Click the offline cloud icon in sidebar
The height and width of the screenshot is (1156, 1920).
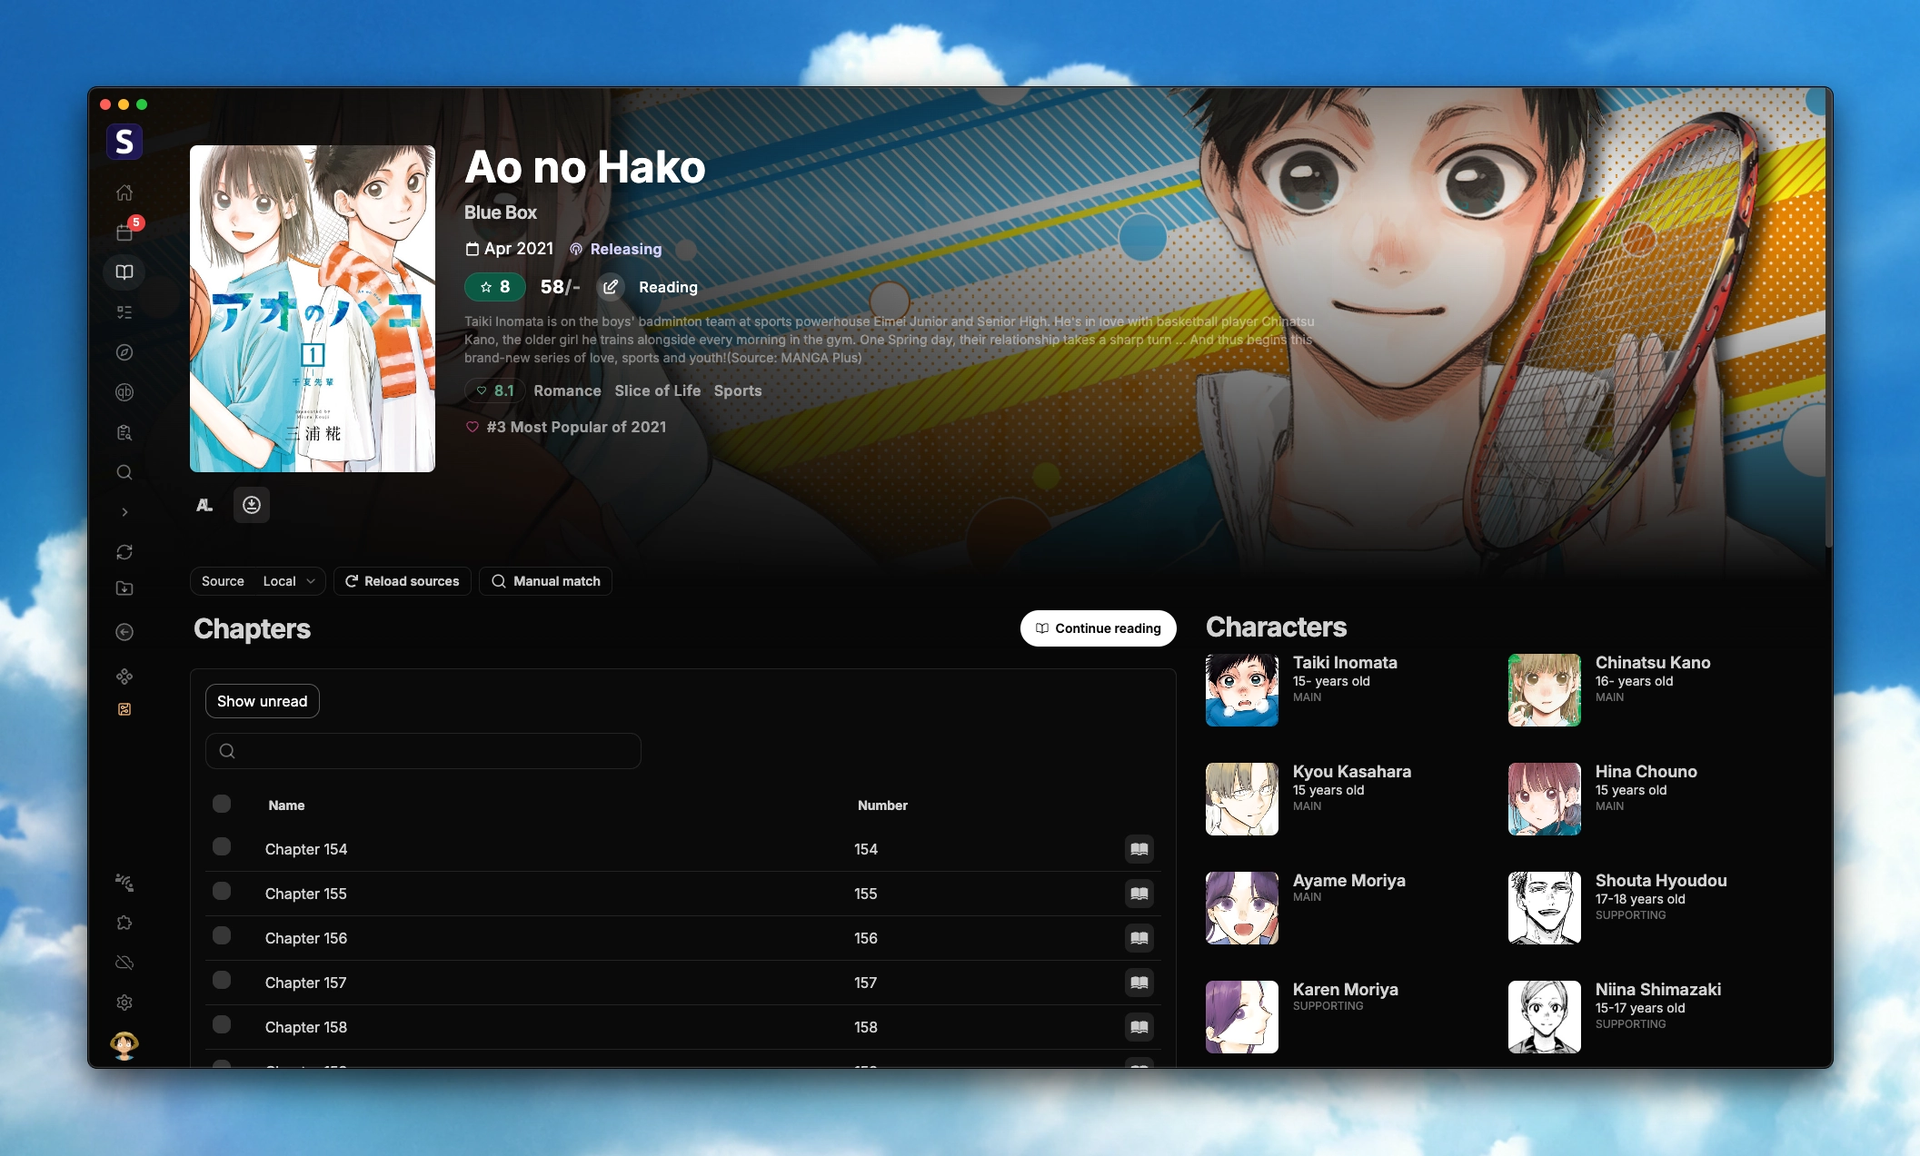pos(124,962)
